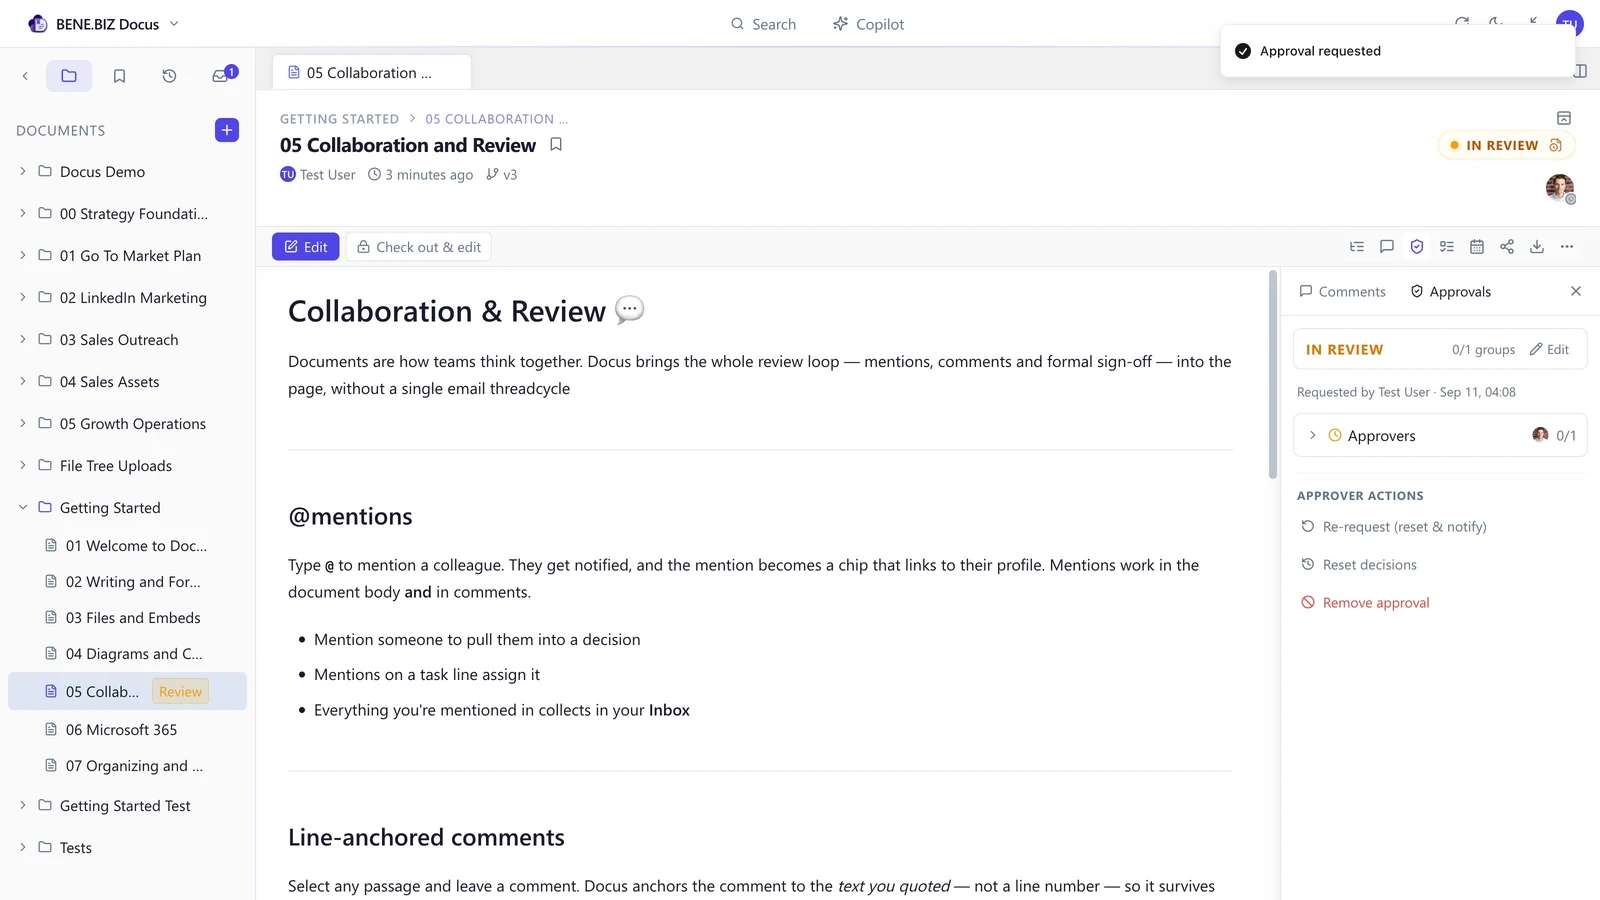This screenshot has width=1600, height=900.
Task: Download the document via download icon
Action: (1537, 247)
